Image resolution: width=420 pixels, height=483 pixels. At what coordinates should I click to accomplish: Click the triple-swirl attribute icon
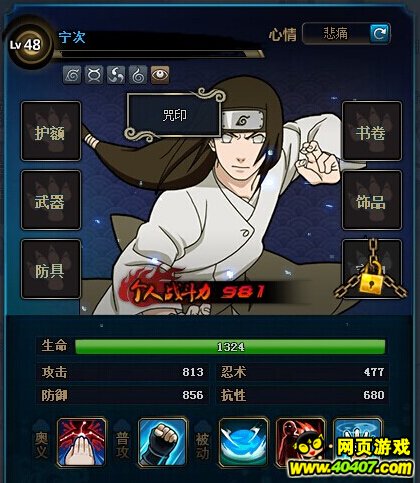pos(116,75)
